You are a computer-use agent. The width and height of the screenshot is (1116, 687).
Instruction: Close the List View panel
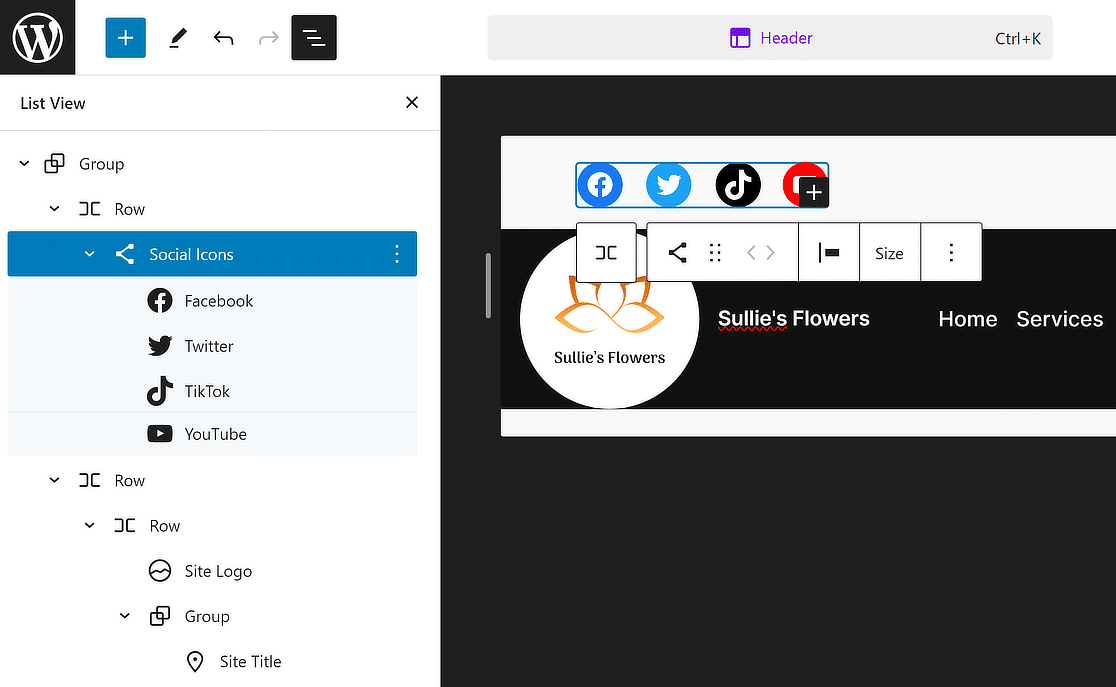pos(412,102)
